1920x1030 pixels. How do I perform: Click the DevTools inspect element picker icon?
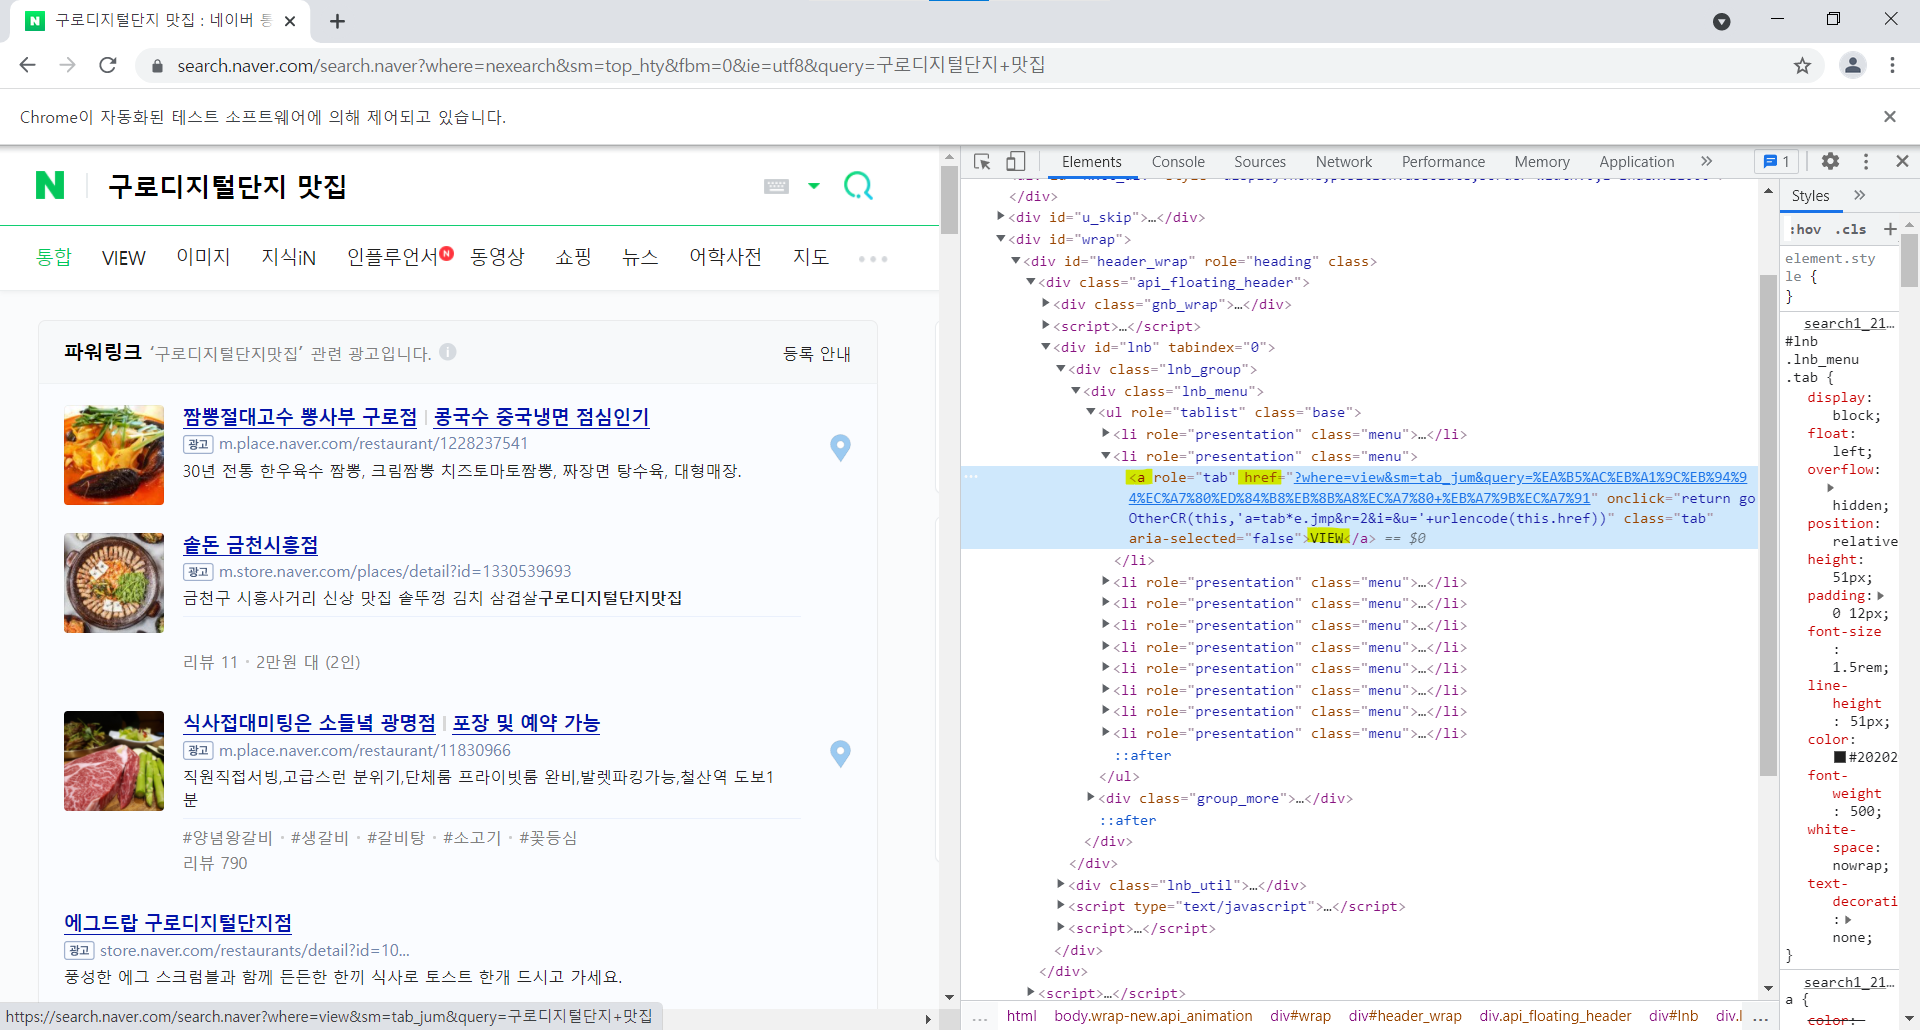(982, 161)
